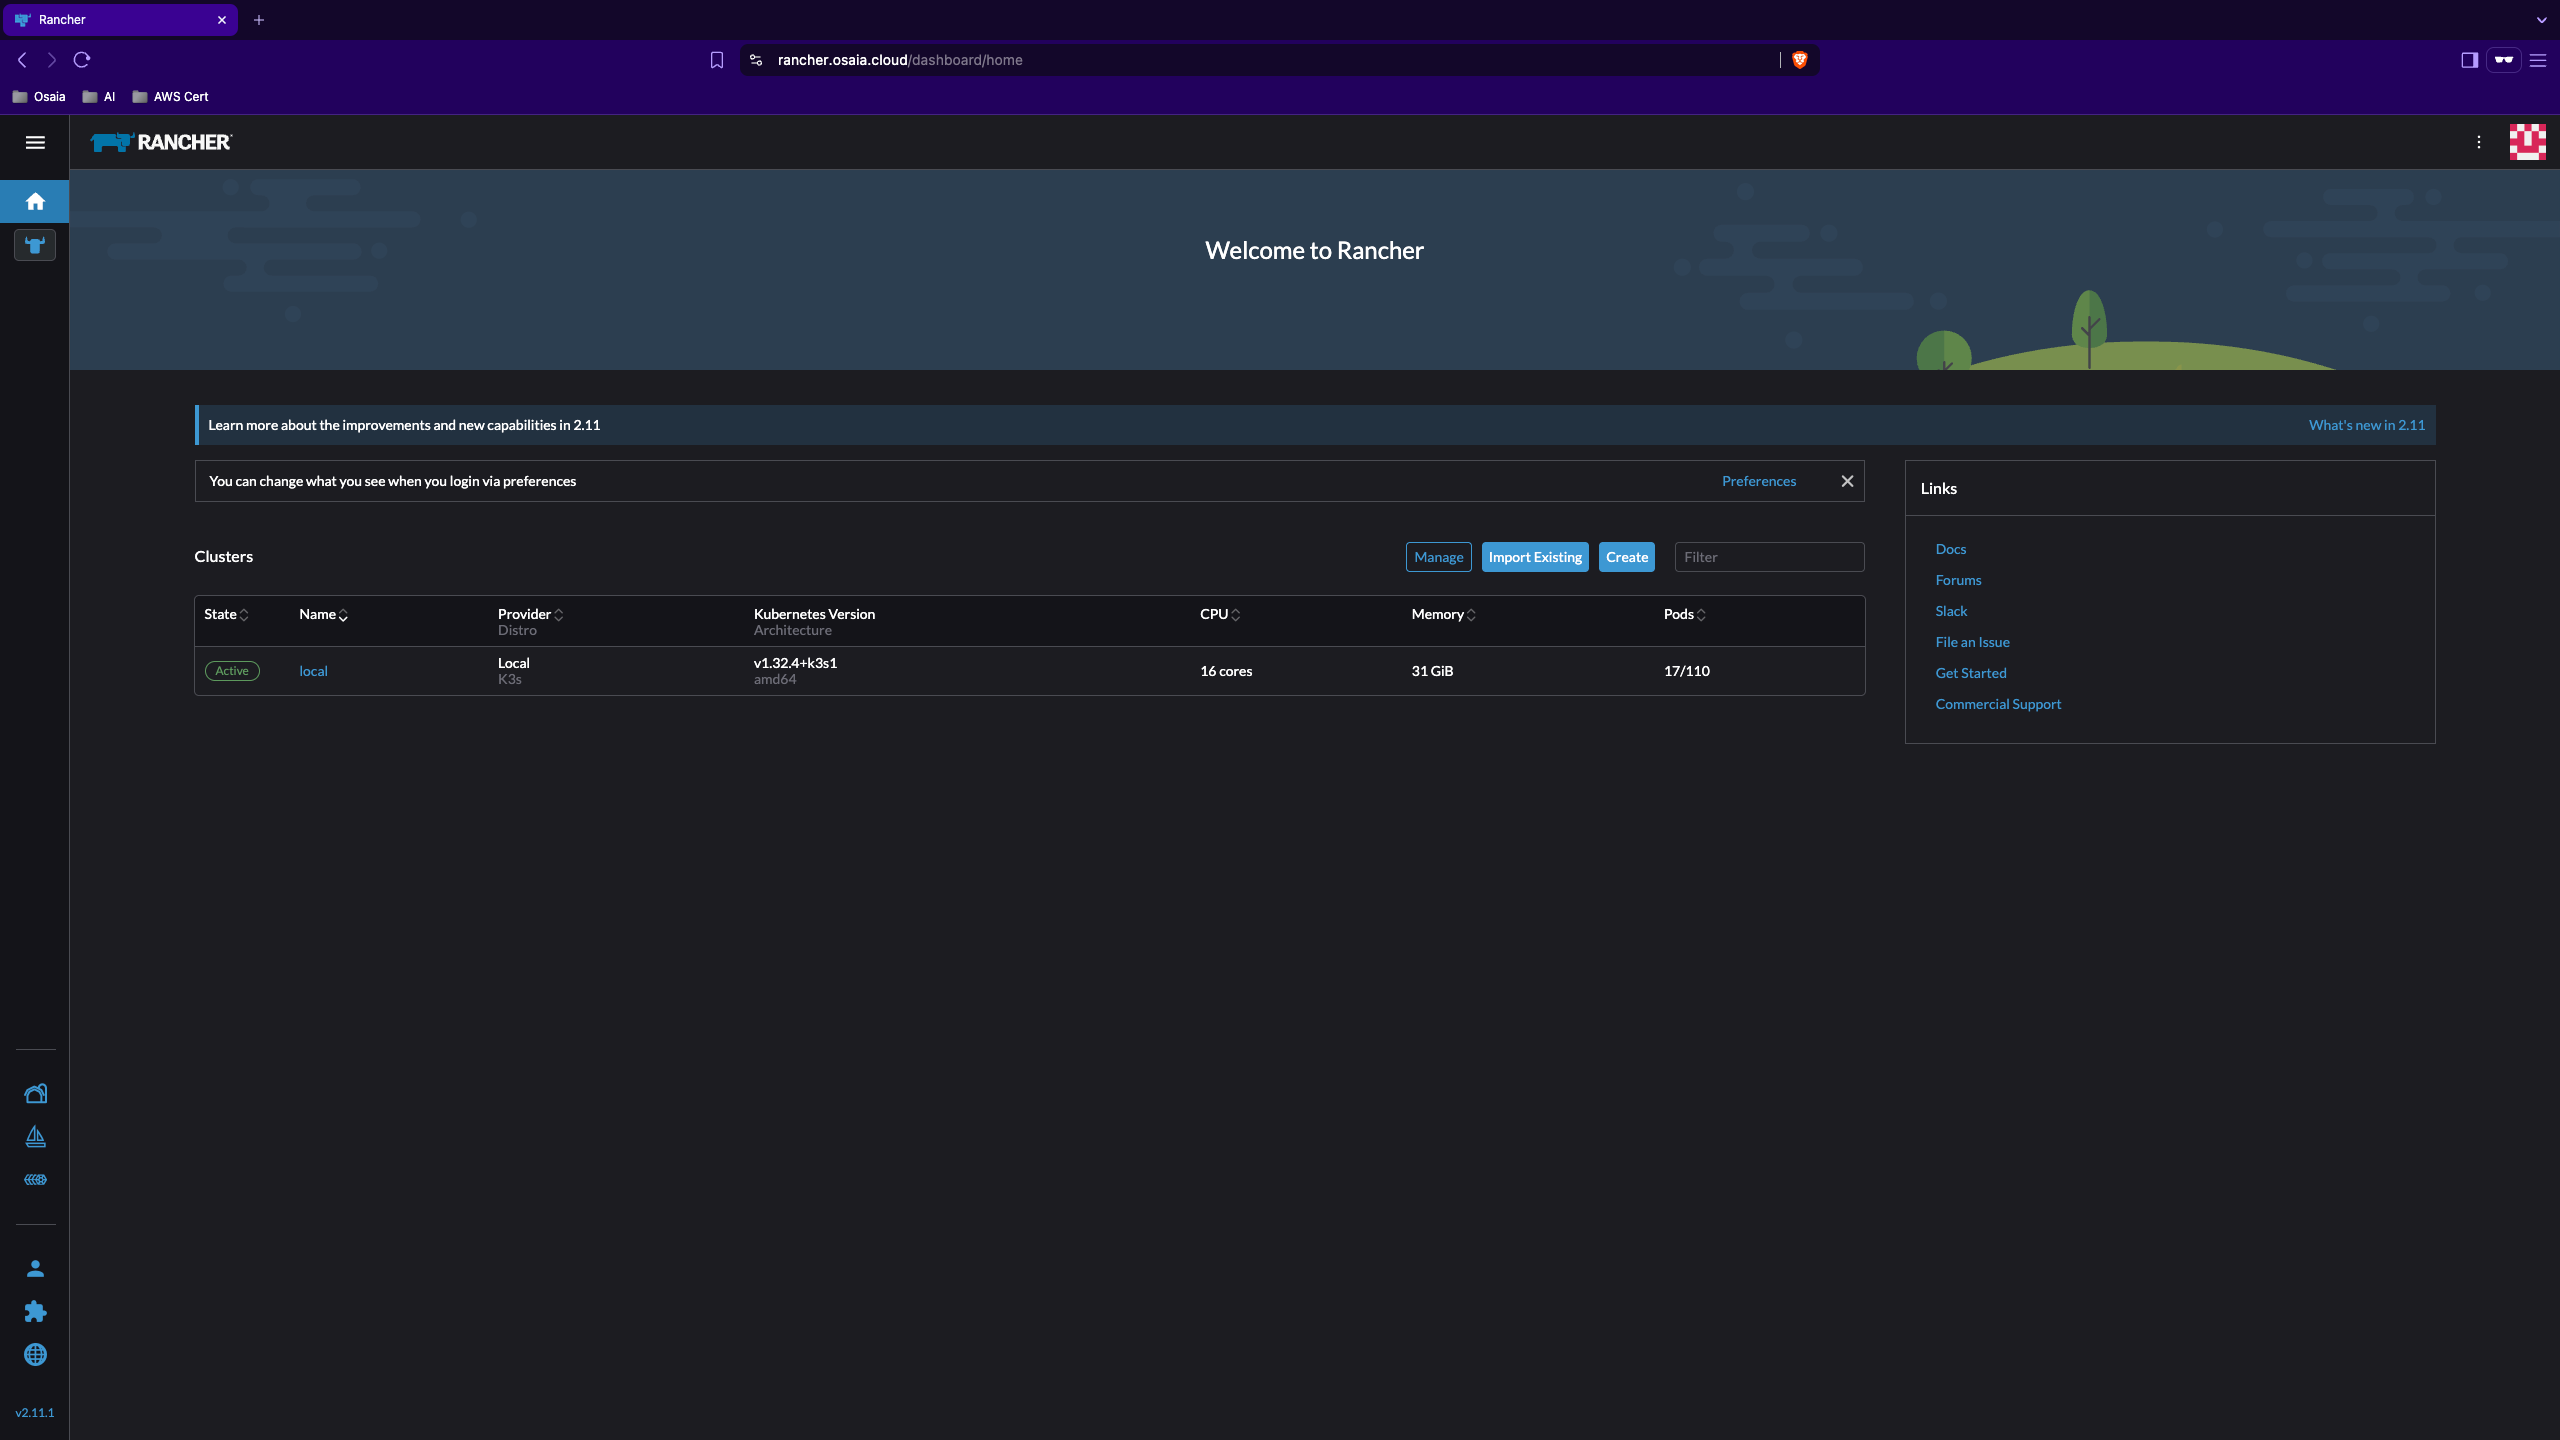2560x1440 pixels.
Task: Open the File an Issue link
Action: [1972, 642]
